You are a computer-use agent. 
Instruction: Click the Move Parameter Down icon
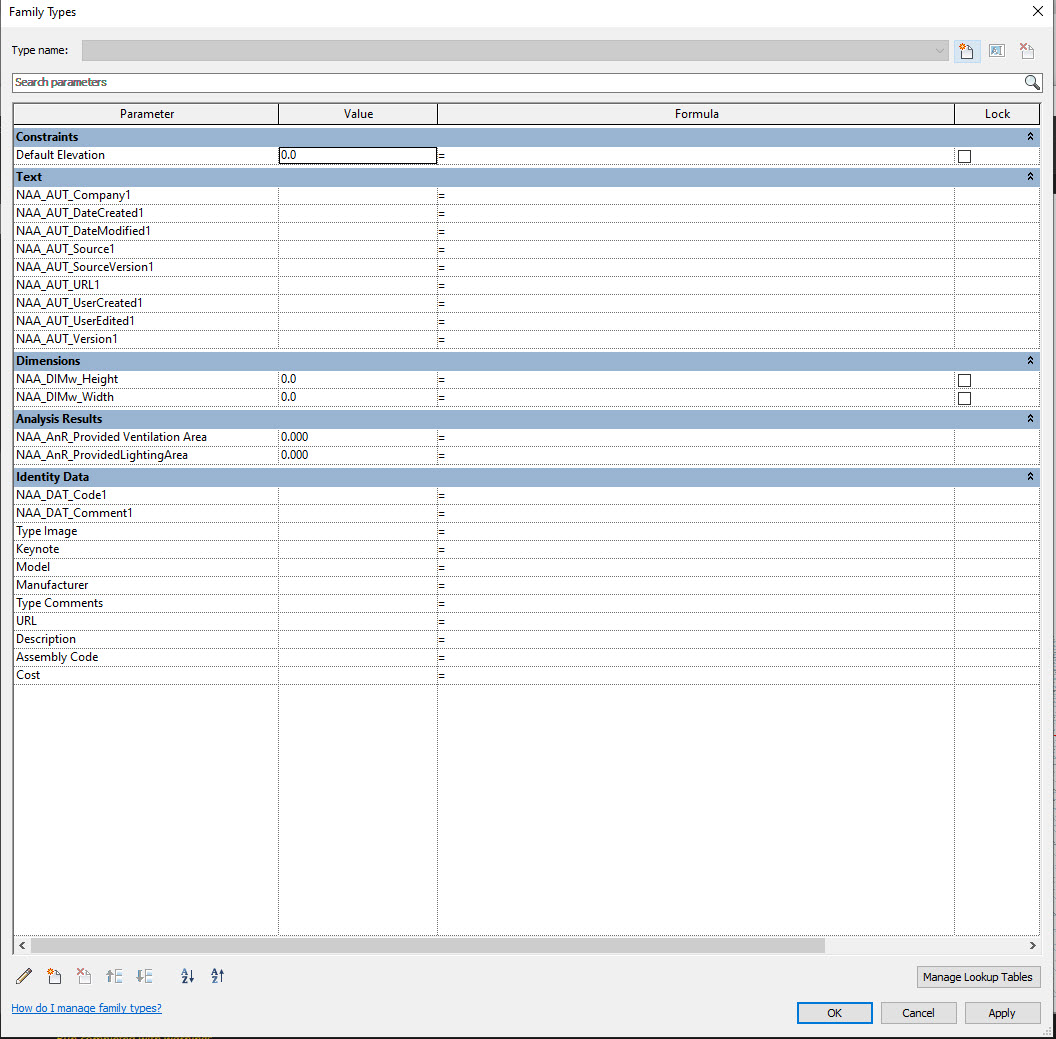[144, 976]
